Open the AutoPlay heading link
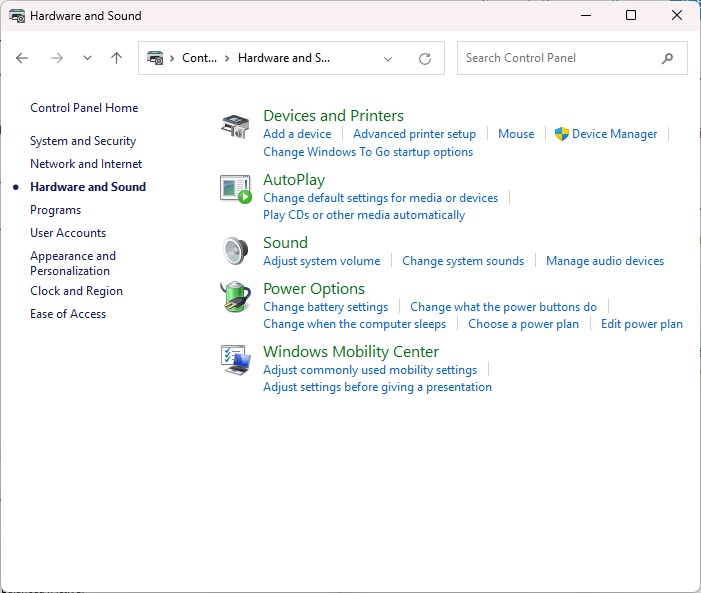701x593 pixels. [x=294, y=180]
